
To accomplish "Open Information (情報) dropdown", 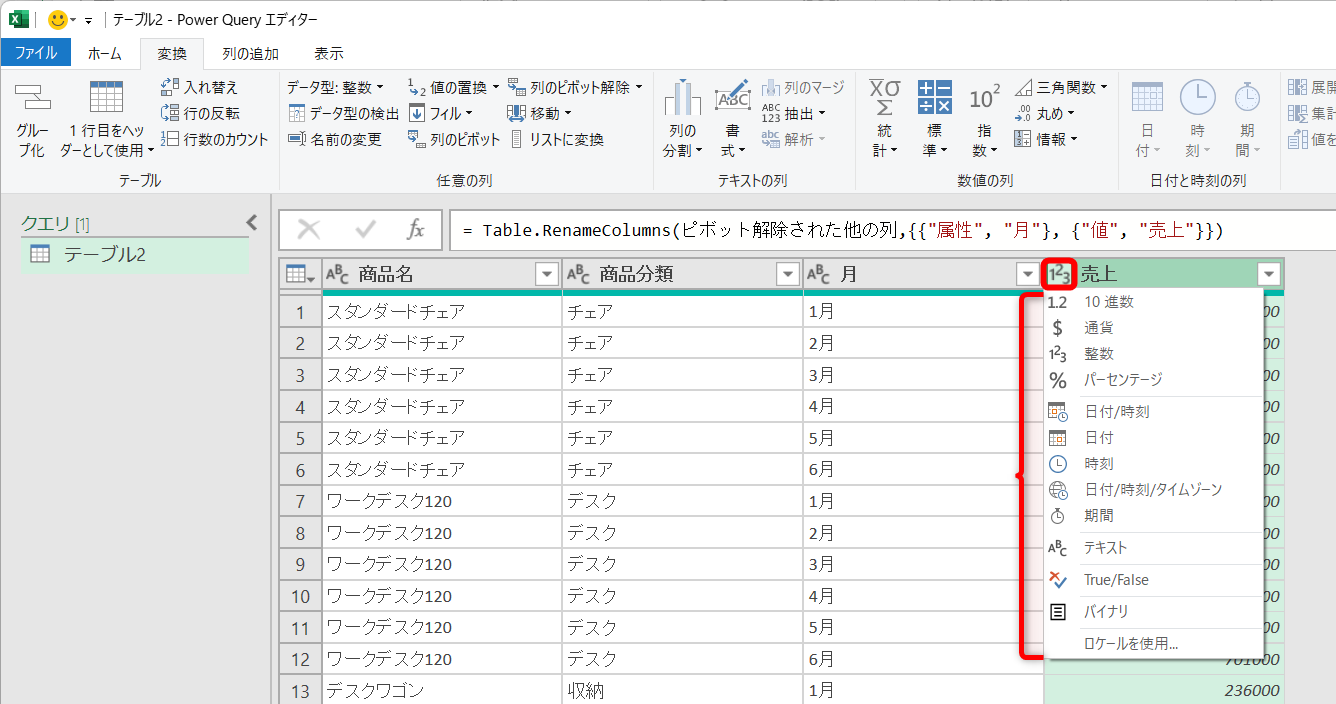I will click(1045, 139).
